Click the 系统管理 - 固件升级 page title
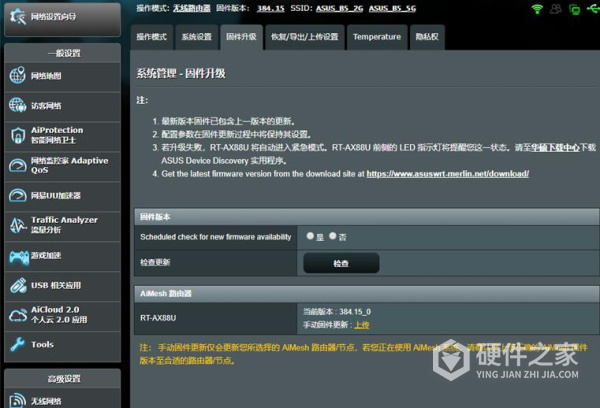Screen dimensions: 600x408 (x=181, y=73)
